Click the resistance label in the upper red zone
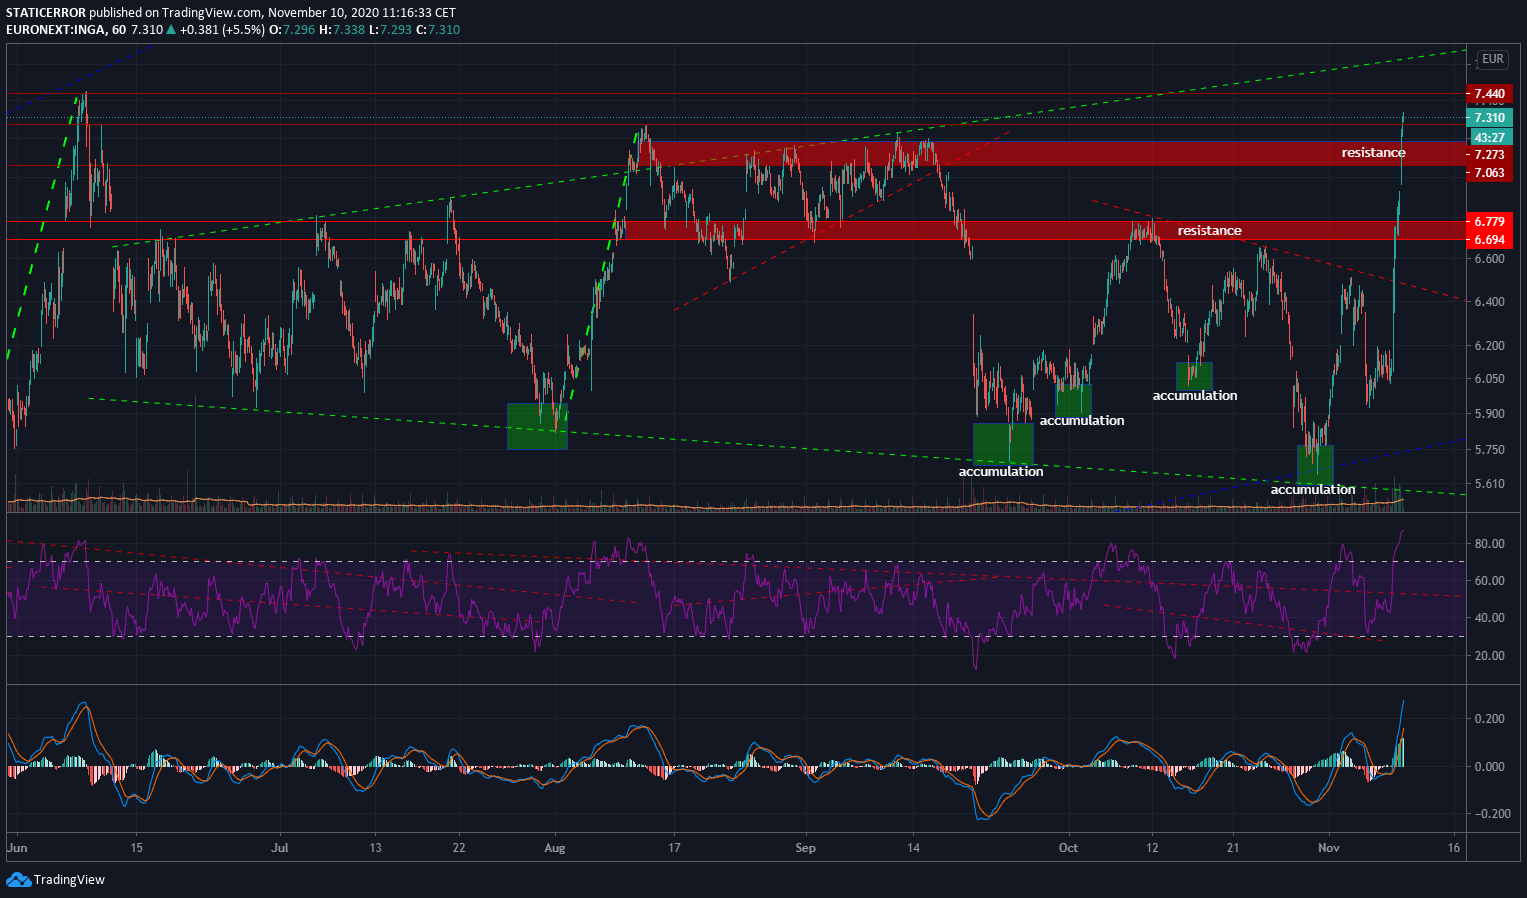 pyautogui.click(x=1373, y=153)
